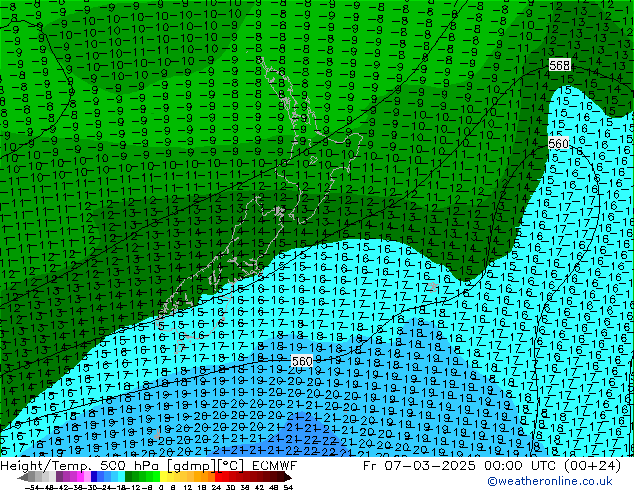This screenshot has height=490, width=634.
Task: Click the [°C] unit label in the title
Action: click(228, 466)
